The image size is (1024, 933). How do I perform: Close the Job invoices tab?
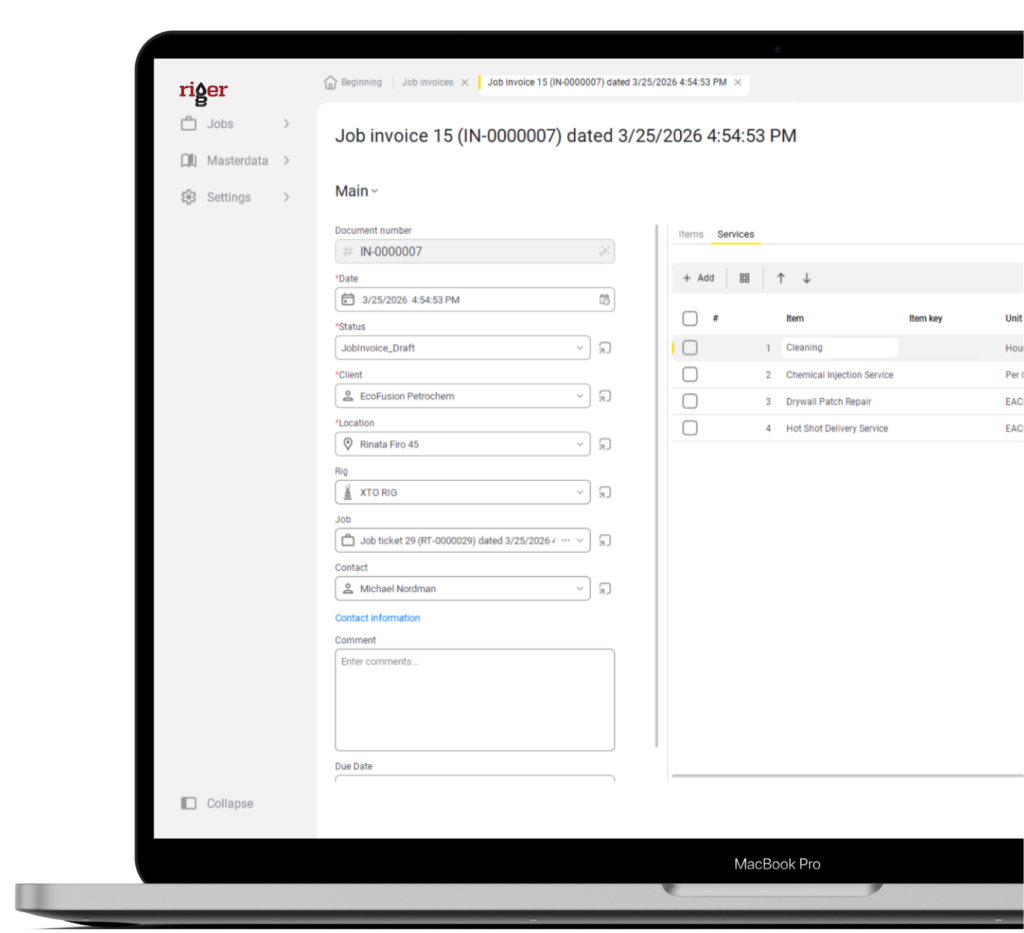click(x=464, y=82)
